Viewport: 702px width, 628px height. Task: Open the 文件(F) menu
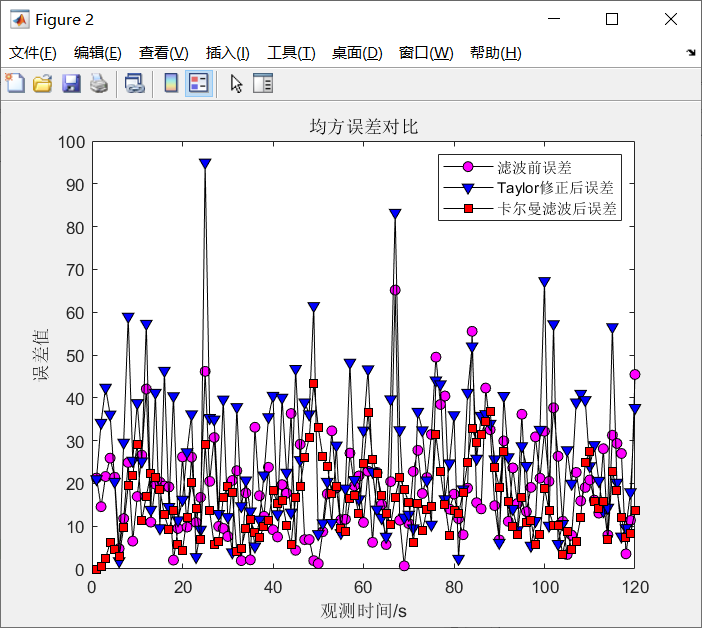(33, 53)
